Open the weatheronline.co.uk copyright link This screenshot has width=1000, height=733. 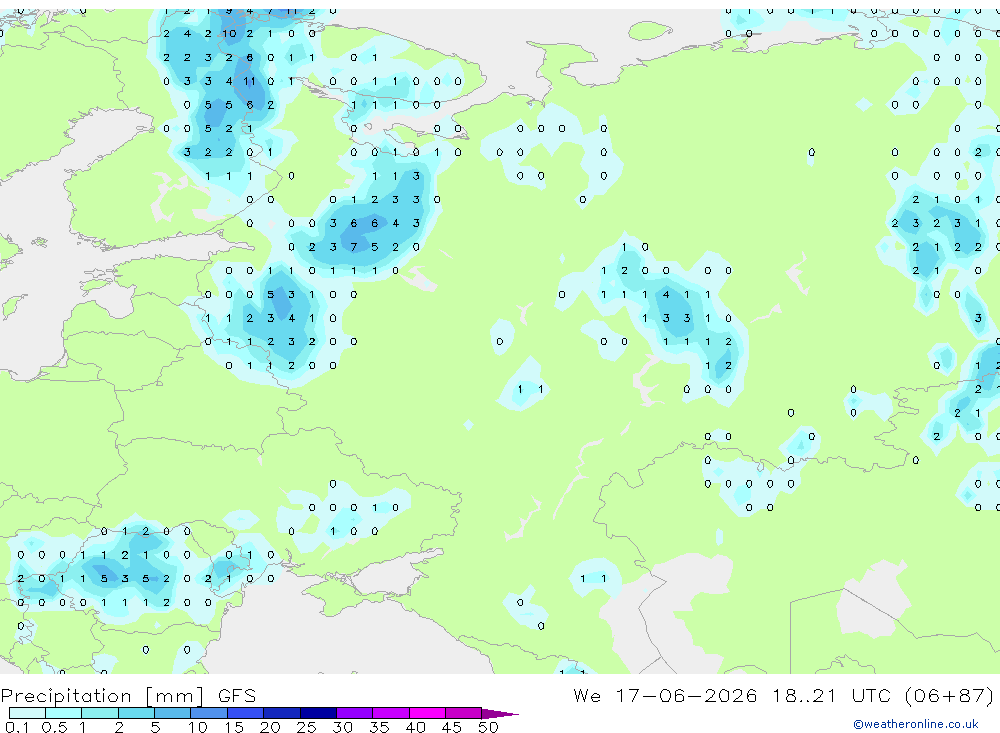click(916, 724)
